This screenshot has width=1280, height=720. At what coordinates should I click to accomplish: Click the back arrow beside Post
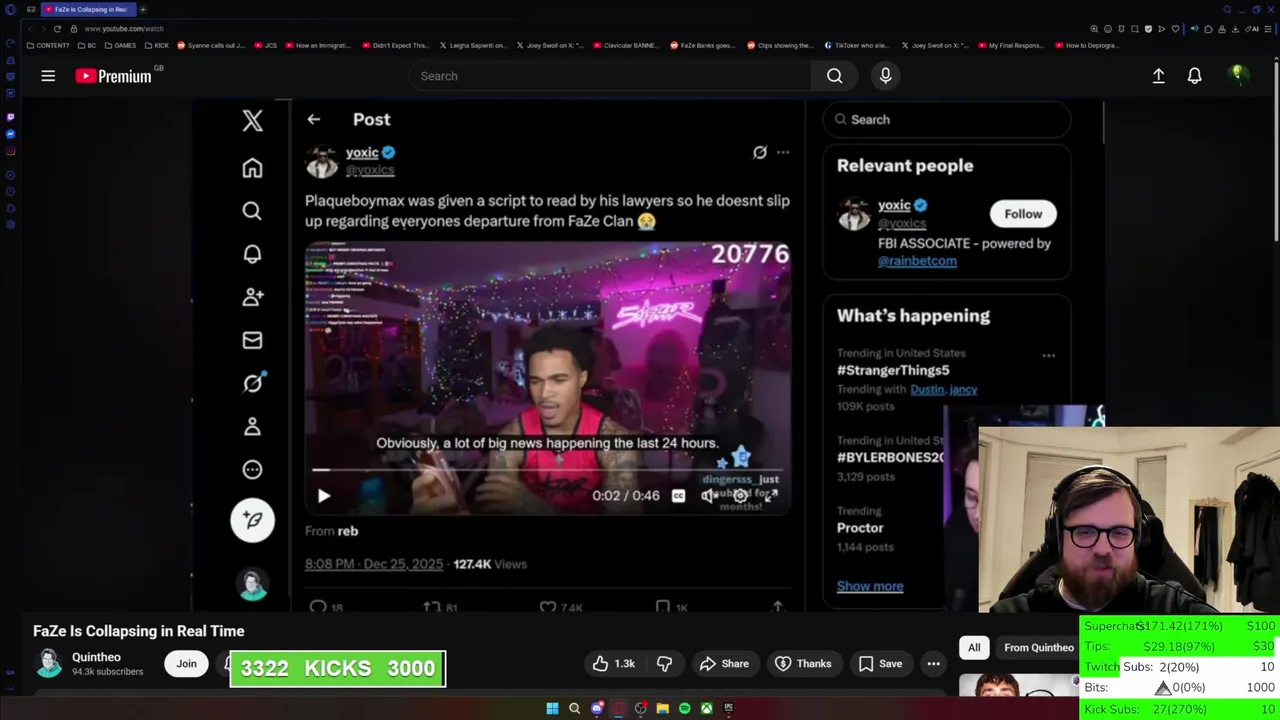point(314,119)
